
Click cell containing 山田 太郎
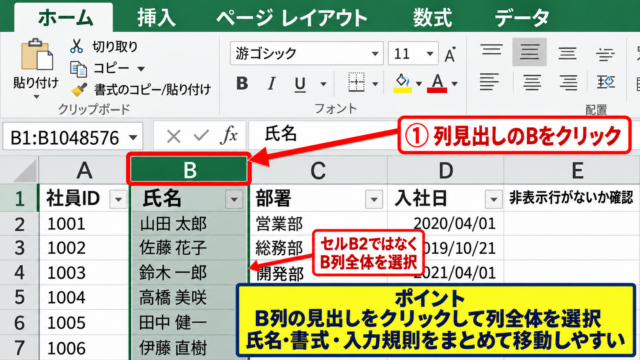pyautogui.click(x=189, y=224)
